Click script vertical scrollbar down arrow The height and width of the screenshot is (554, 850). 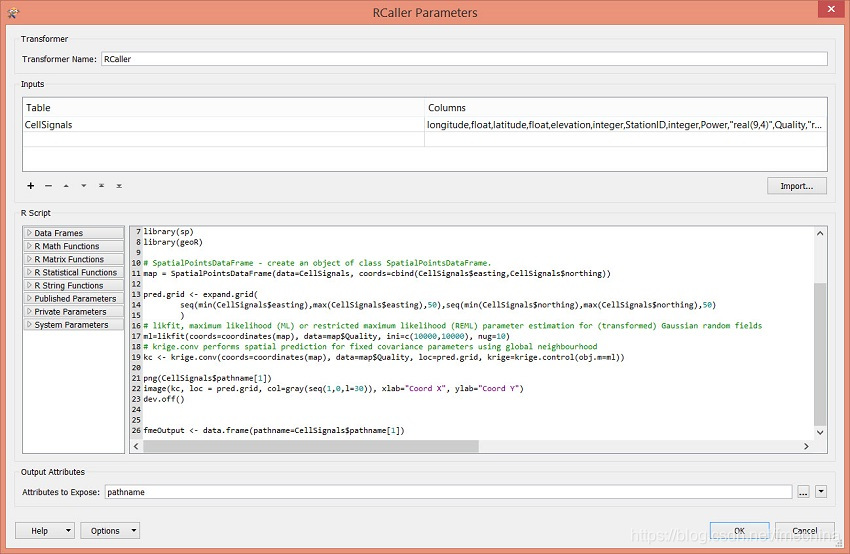coord(820,432)
